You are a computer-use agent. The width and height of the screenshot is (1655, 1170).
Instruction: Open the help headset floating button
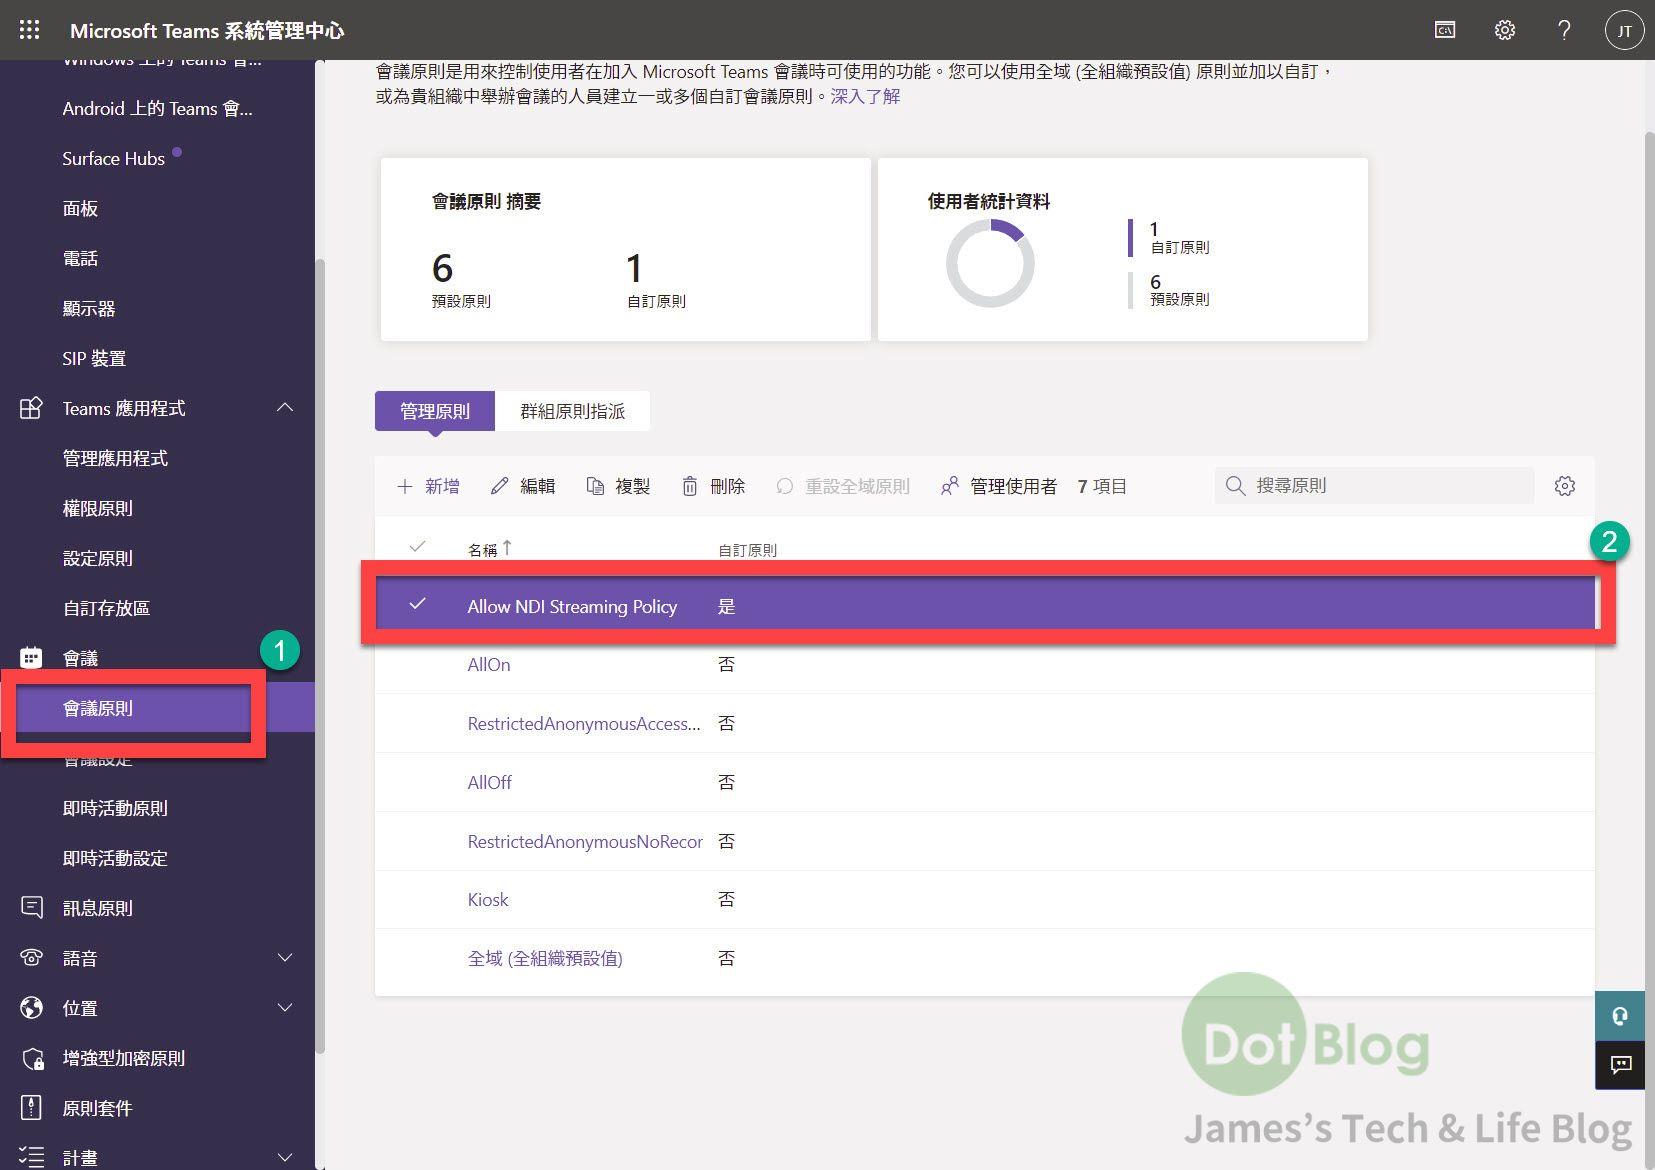(1620, 1015)
